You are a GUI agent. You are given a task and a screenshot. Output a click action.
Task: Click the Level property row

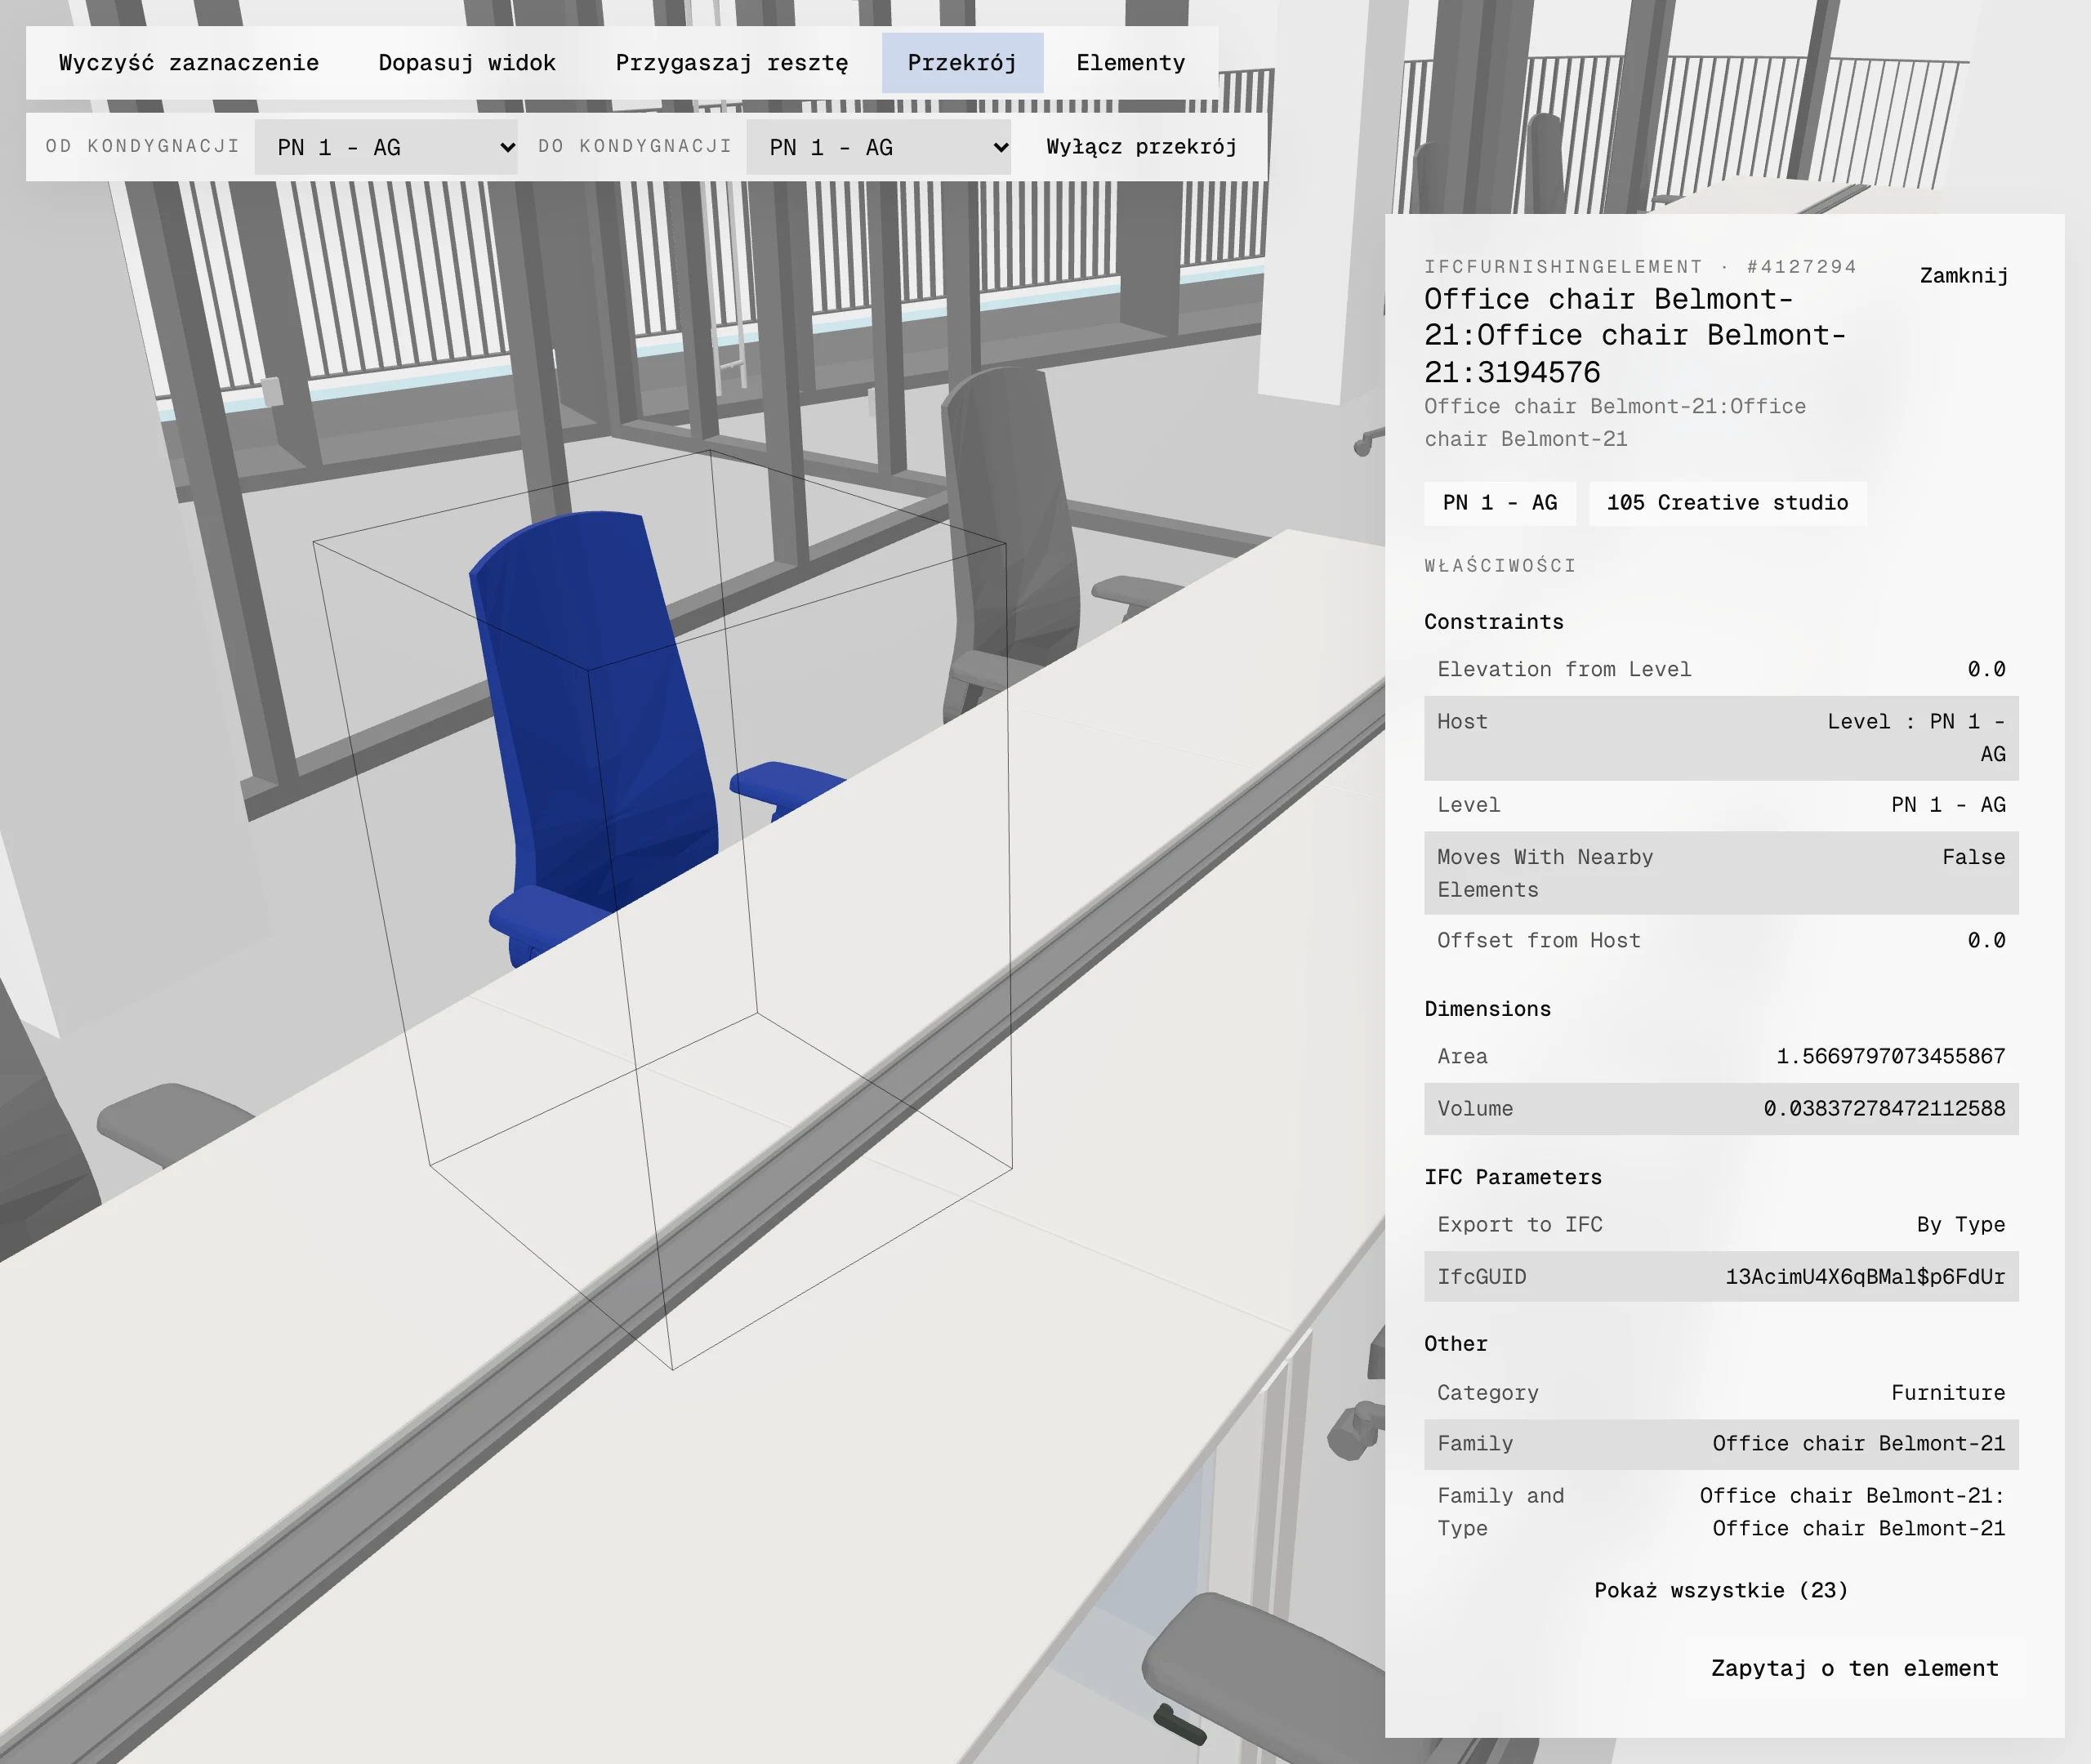tap(1721, 805)
